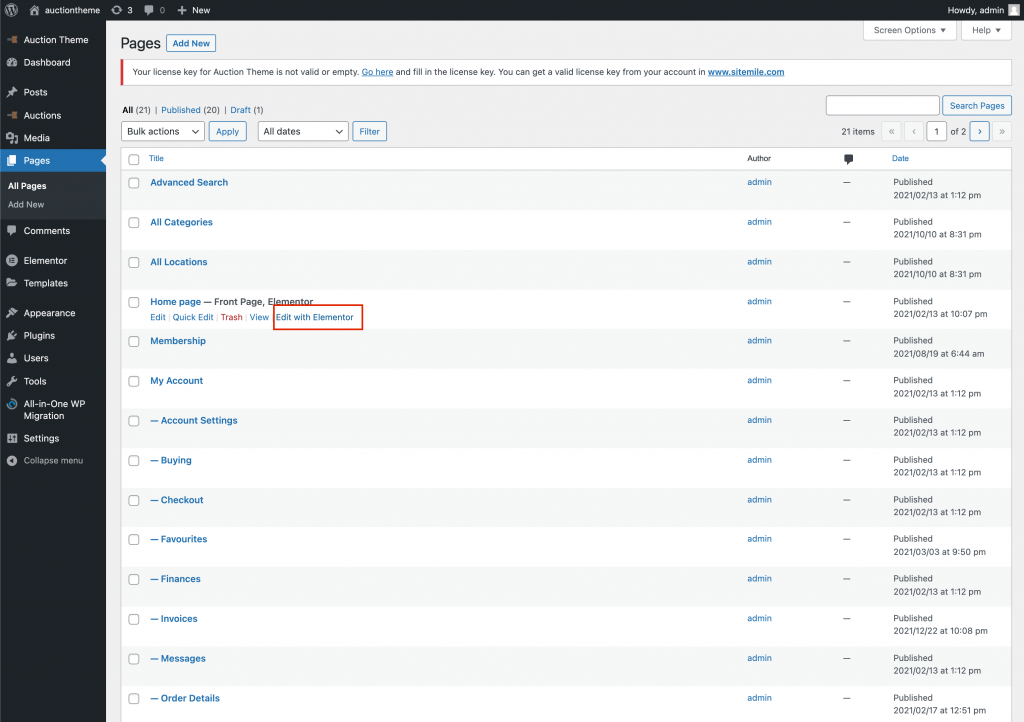Open Add New submenu item under Pages
This screenshot has width=1024, height=722.
point(26,204)
